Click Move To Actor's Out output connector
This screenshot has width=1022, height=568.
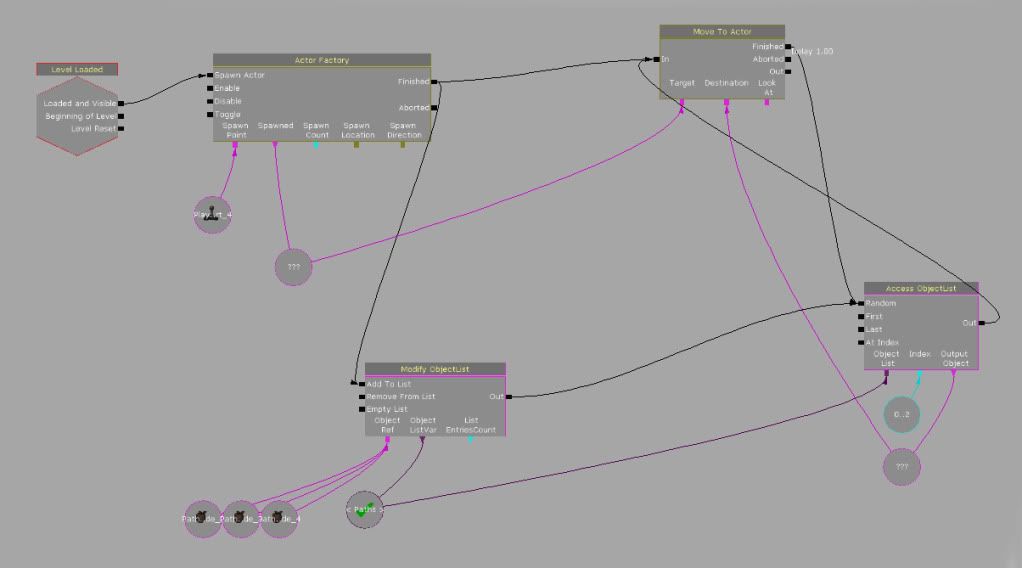point(788,72)
